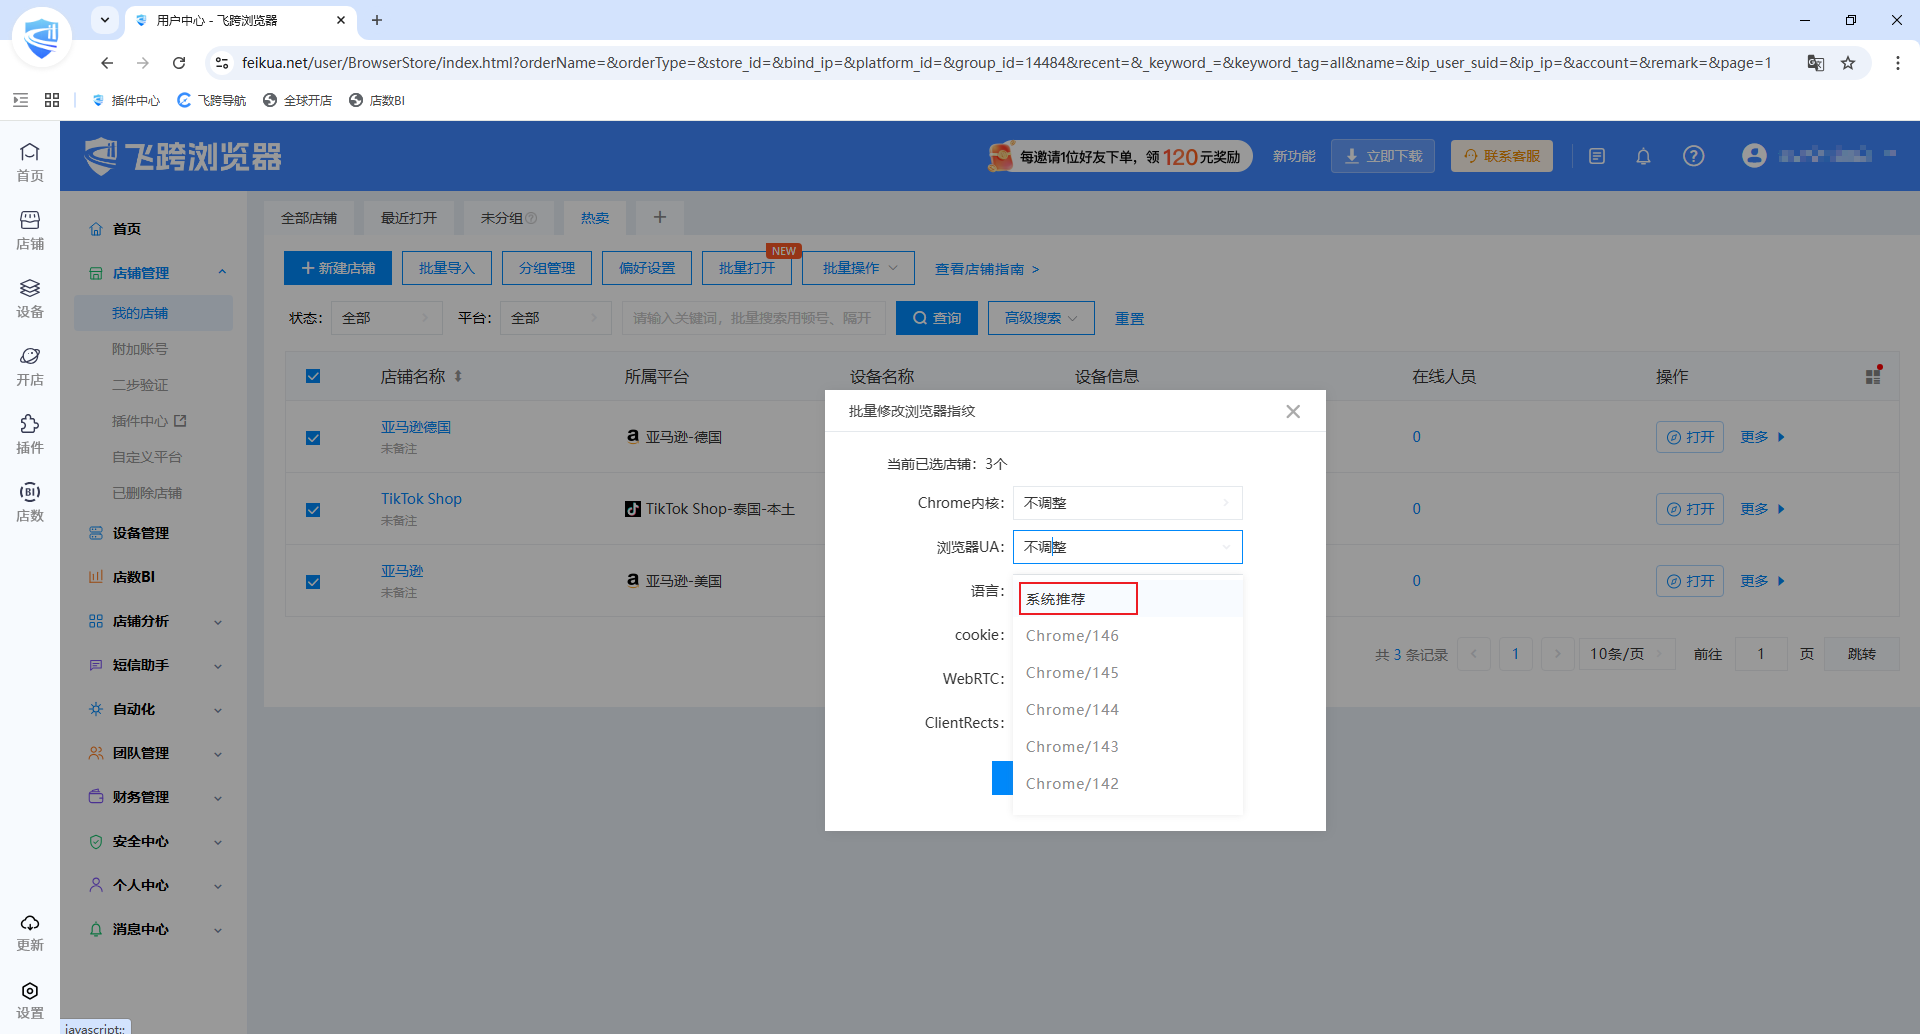Switch to the 热卖 tab
1920x1034 pixels.
pos(595,218)
